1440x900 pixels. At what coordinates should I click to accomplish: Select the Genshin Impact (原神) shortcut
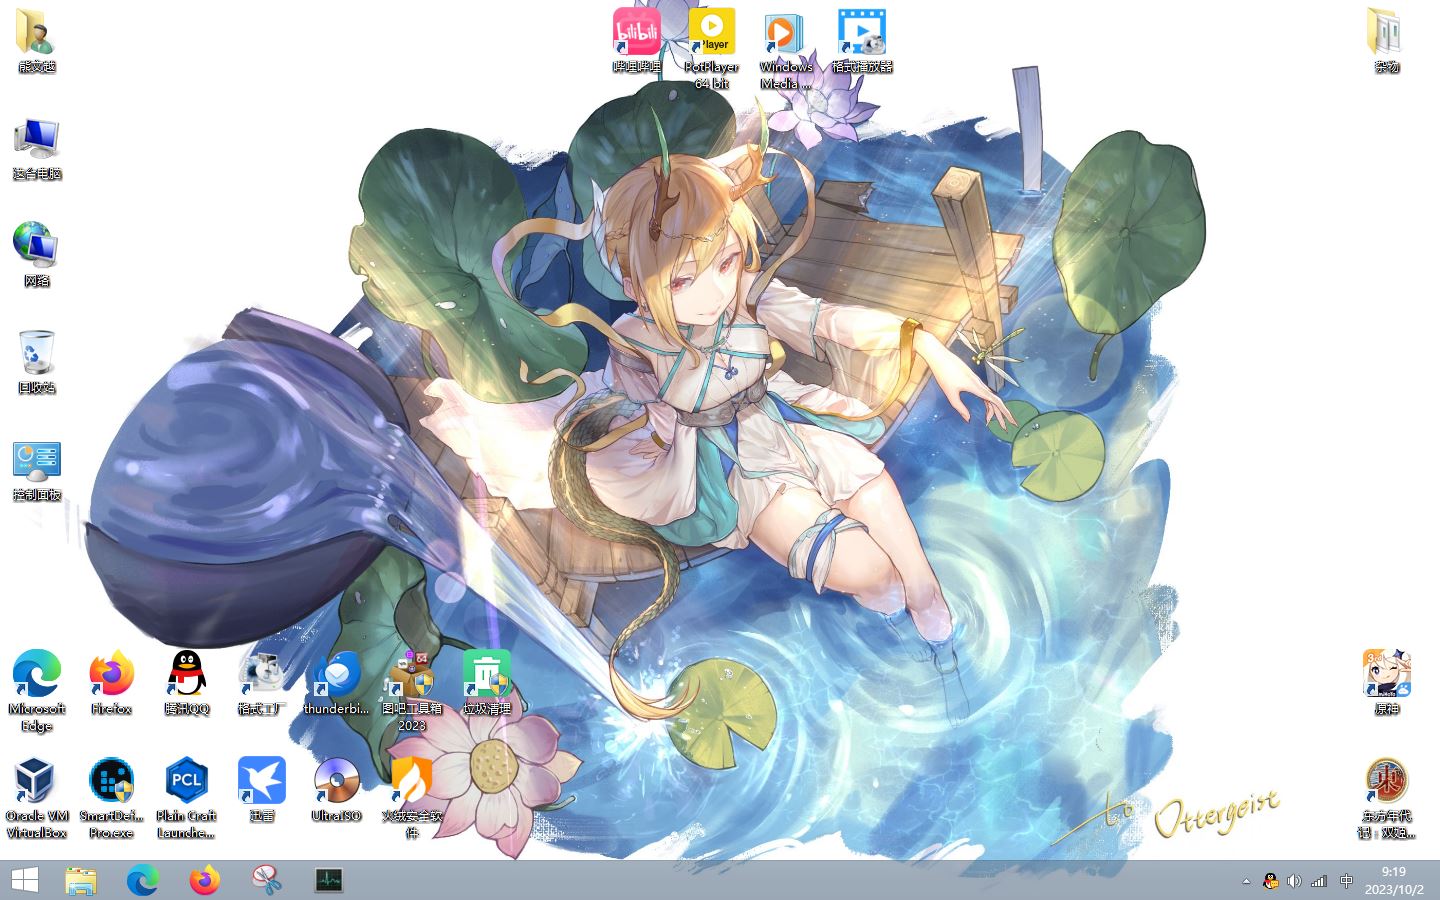[1386, 675]
